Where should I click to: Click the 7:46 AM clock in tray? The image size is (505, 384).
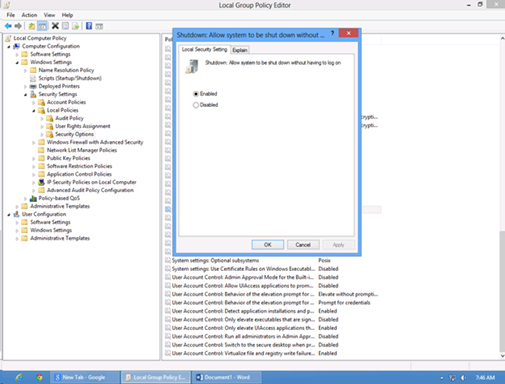pyautogui.click(x=485, y=378)
